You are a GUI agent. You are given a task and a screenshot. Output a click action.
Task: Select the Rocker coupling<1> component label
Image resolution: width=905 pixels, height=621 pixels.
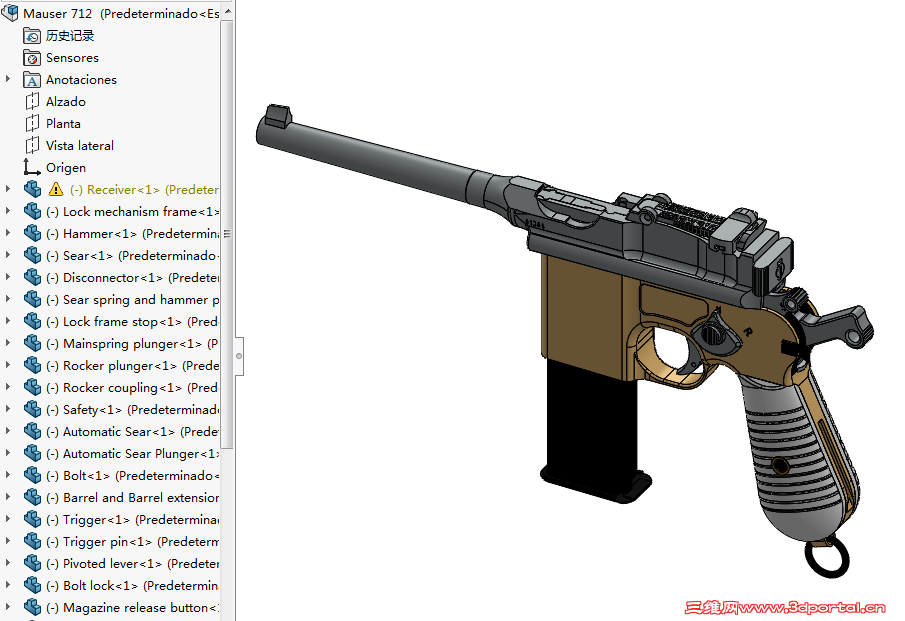pos(132,388)
